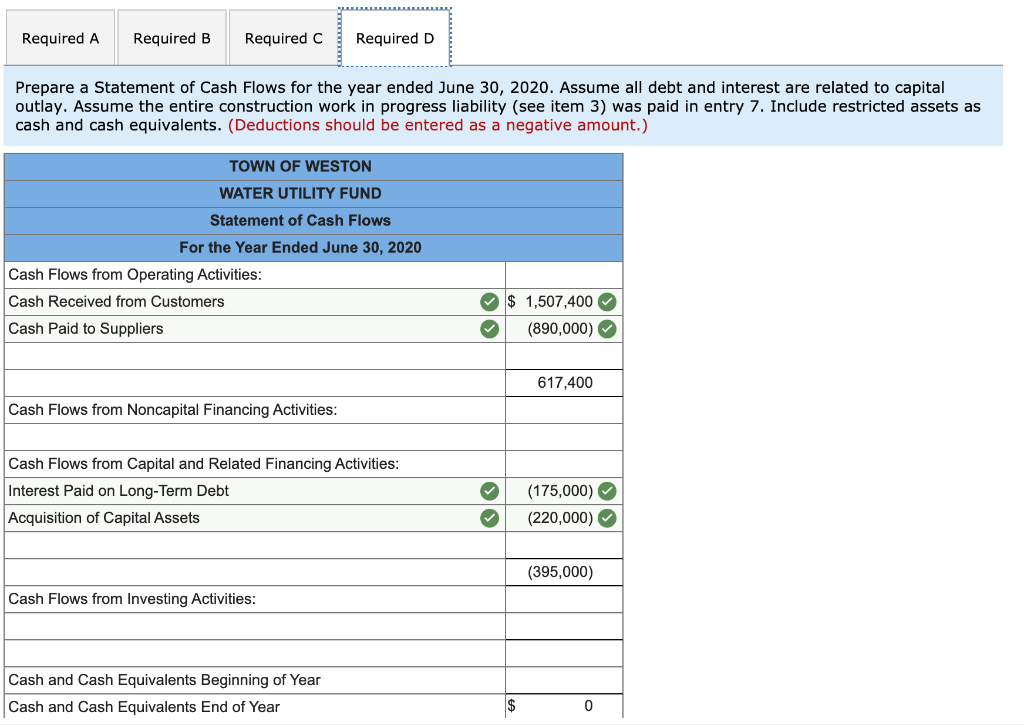Select the amount cell showing 617,400 subtotal

pyautogui.click(x=564, y=382)
